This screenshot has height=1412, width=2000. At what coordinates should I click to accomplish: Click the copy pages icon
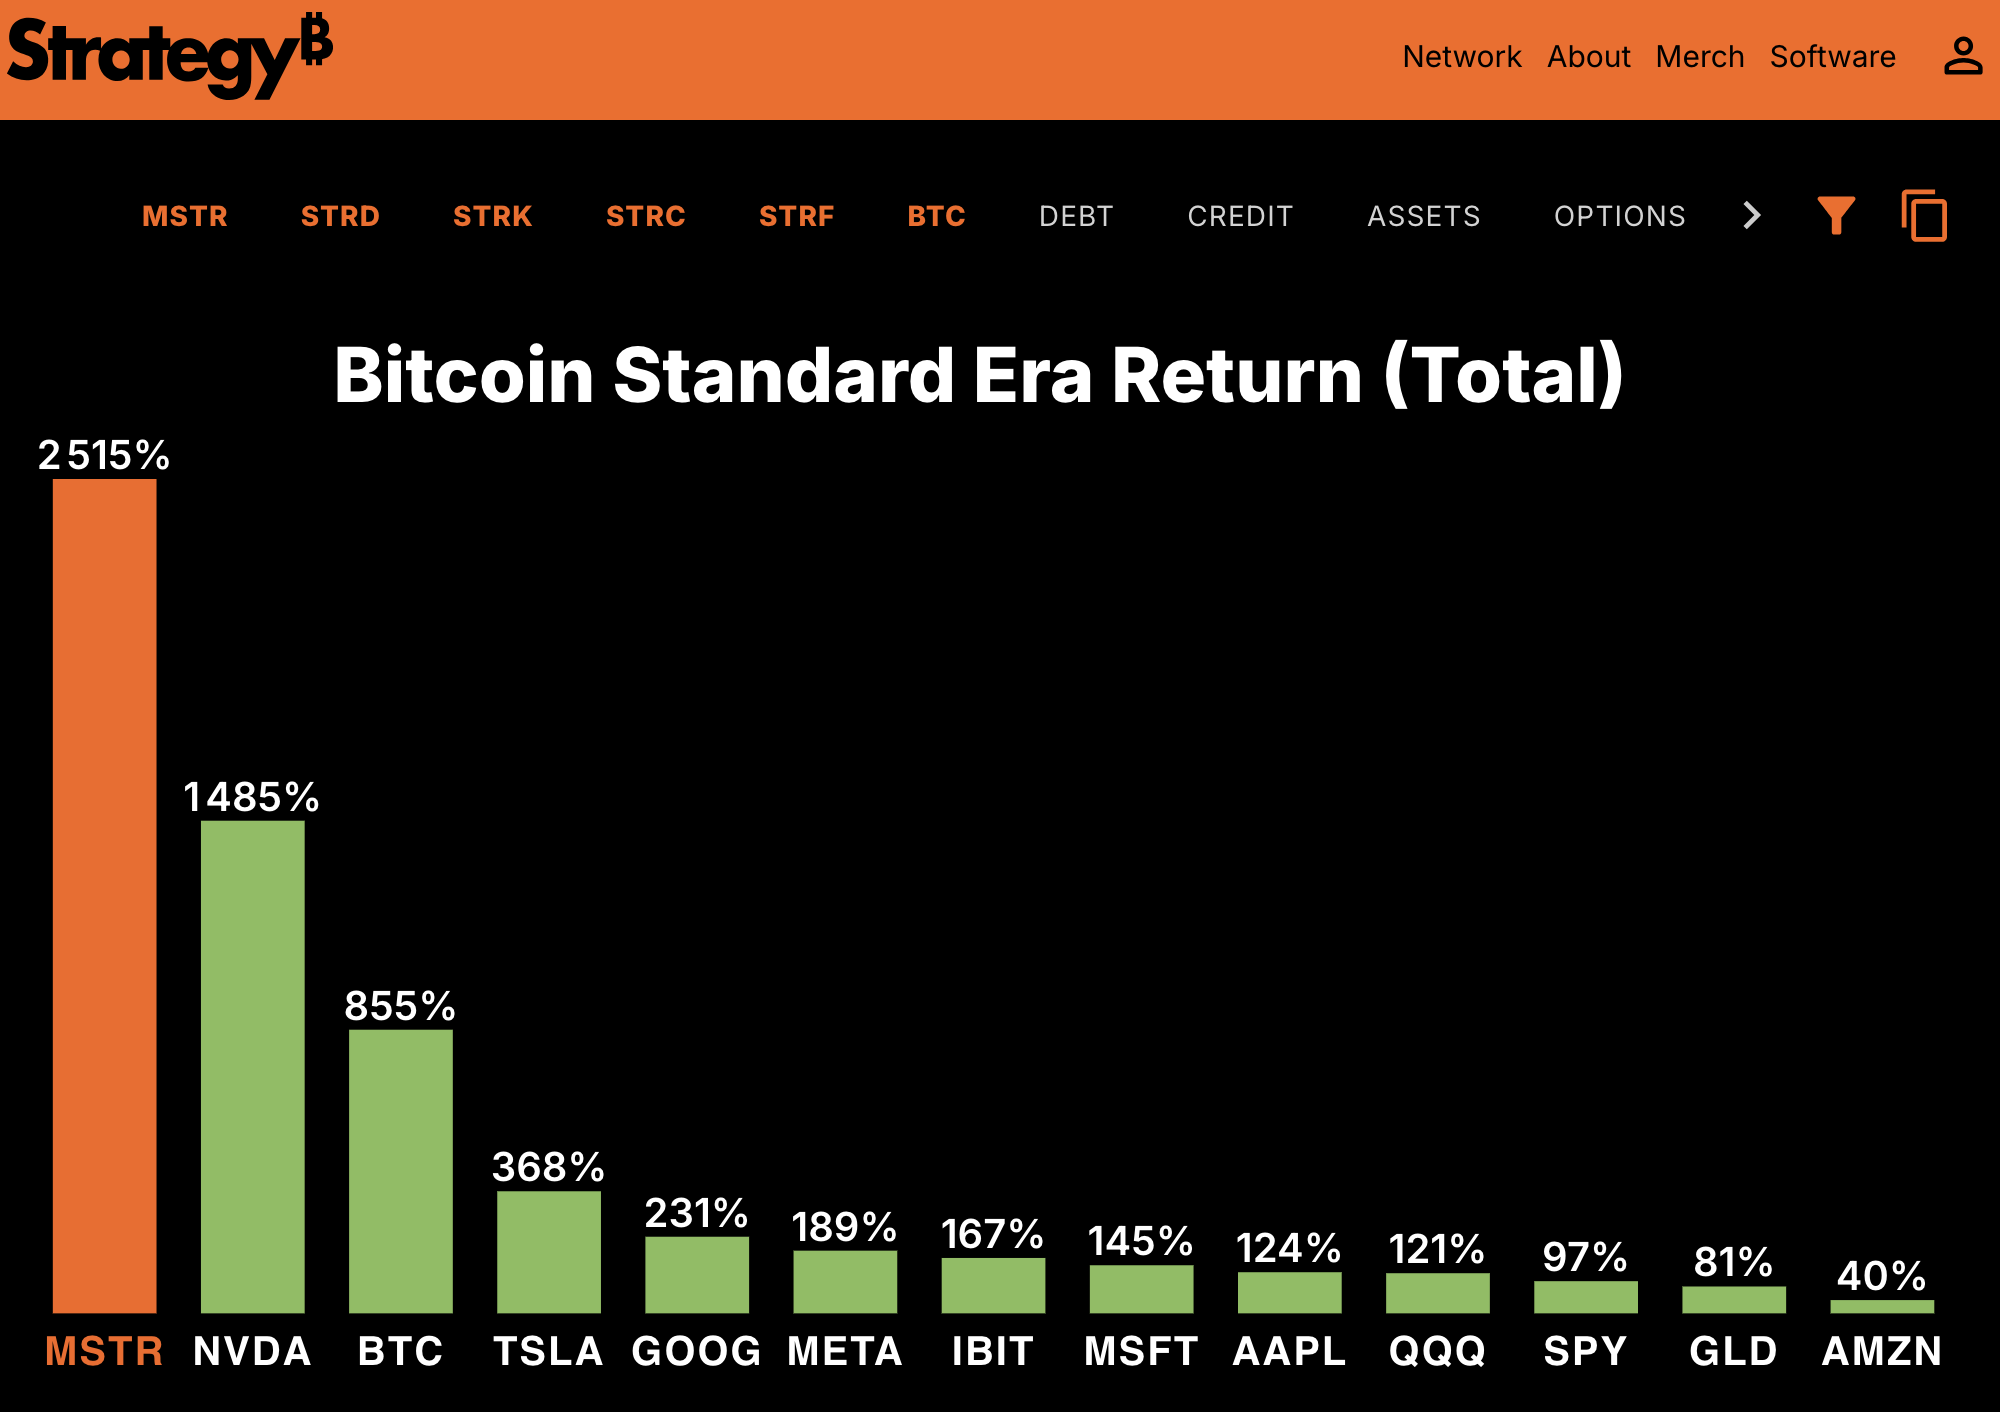pos(1924,215)
